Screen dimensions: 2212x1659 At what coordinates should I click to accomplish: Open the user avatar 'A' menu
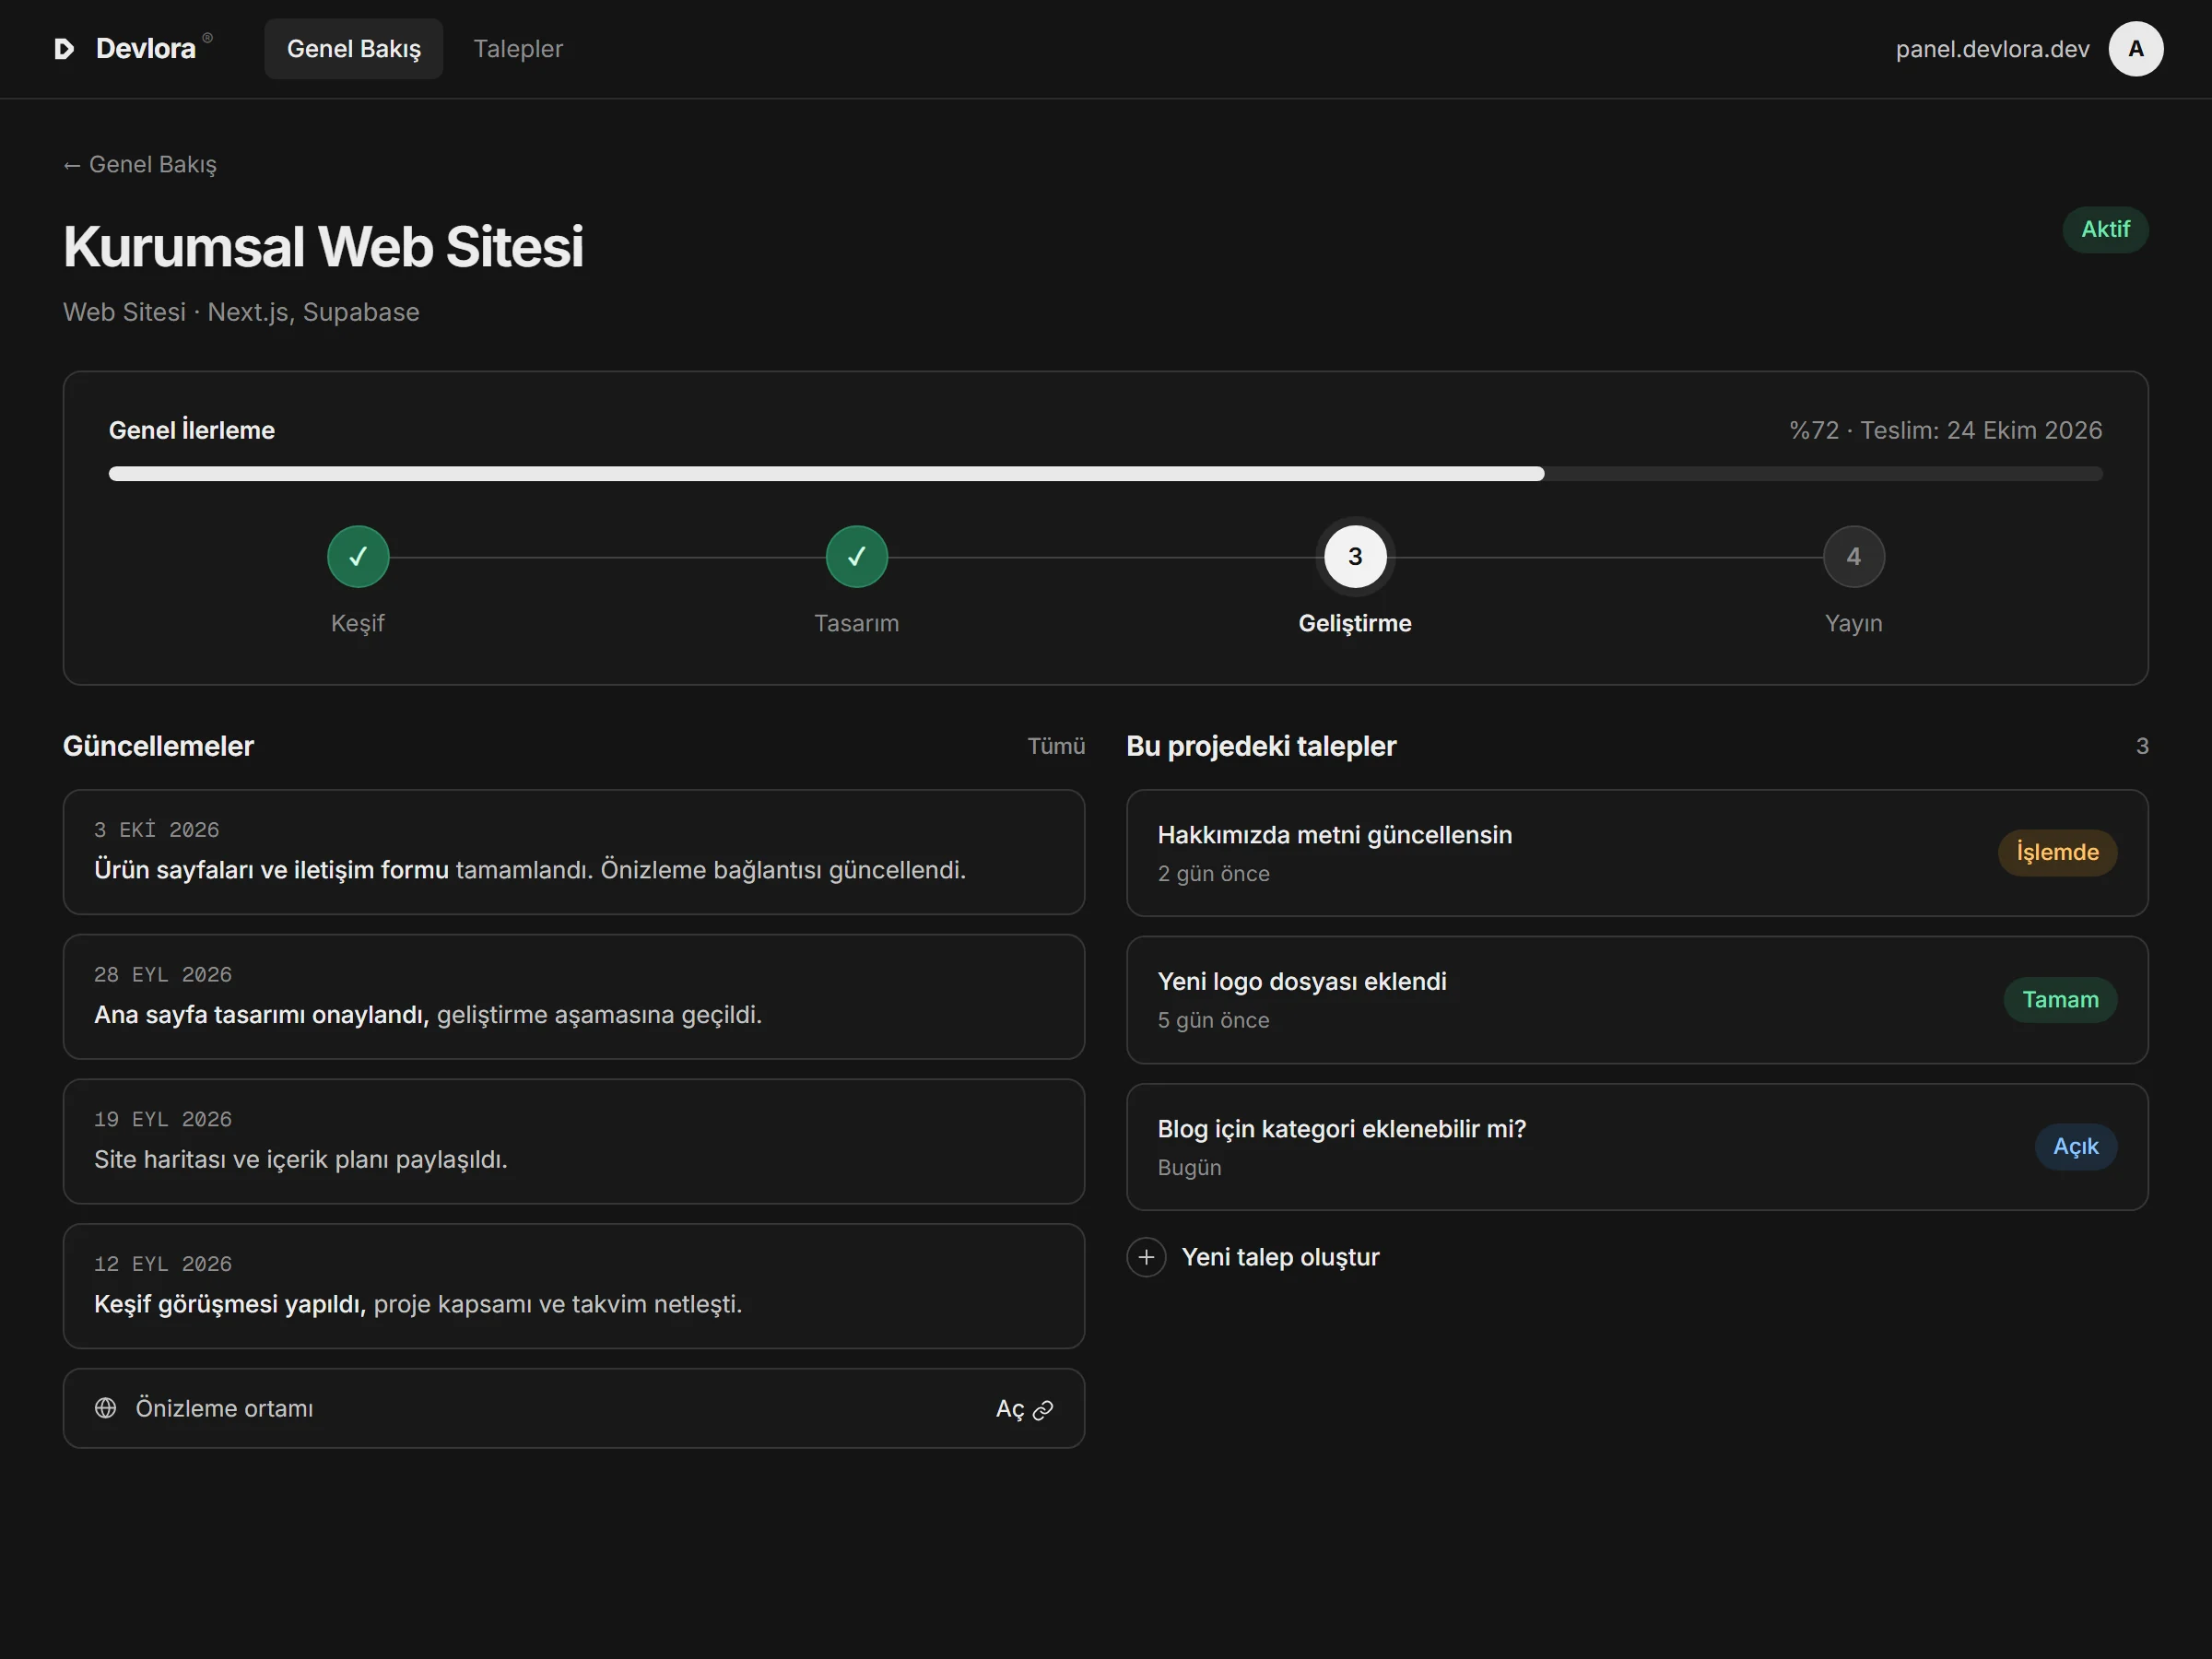point(2135,49)
